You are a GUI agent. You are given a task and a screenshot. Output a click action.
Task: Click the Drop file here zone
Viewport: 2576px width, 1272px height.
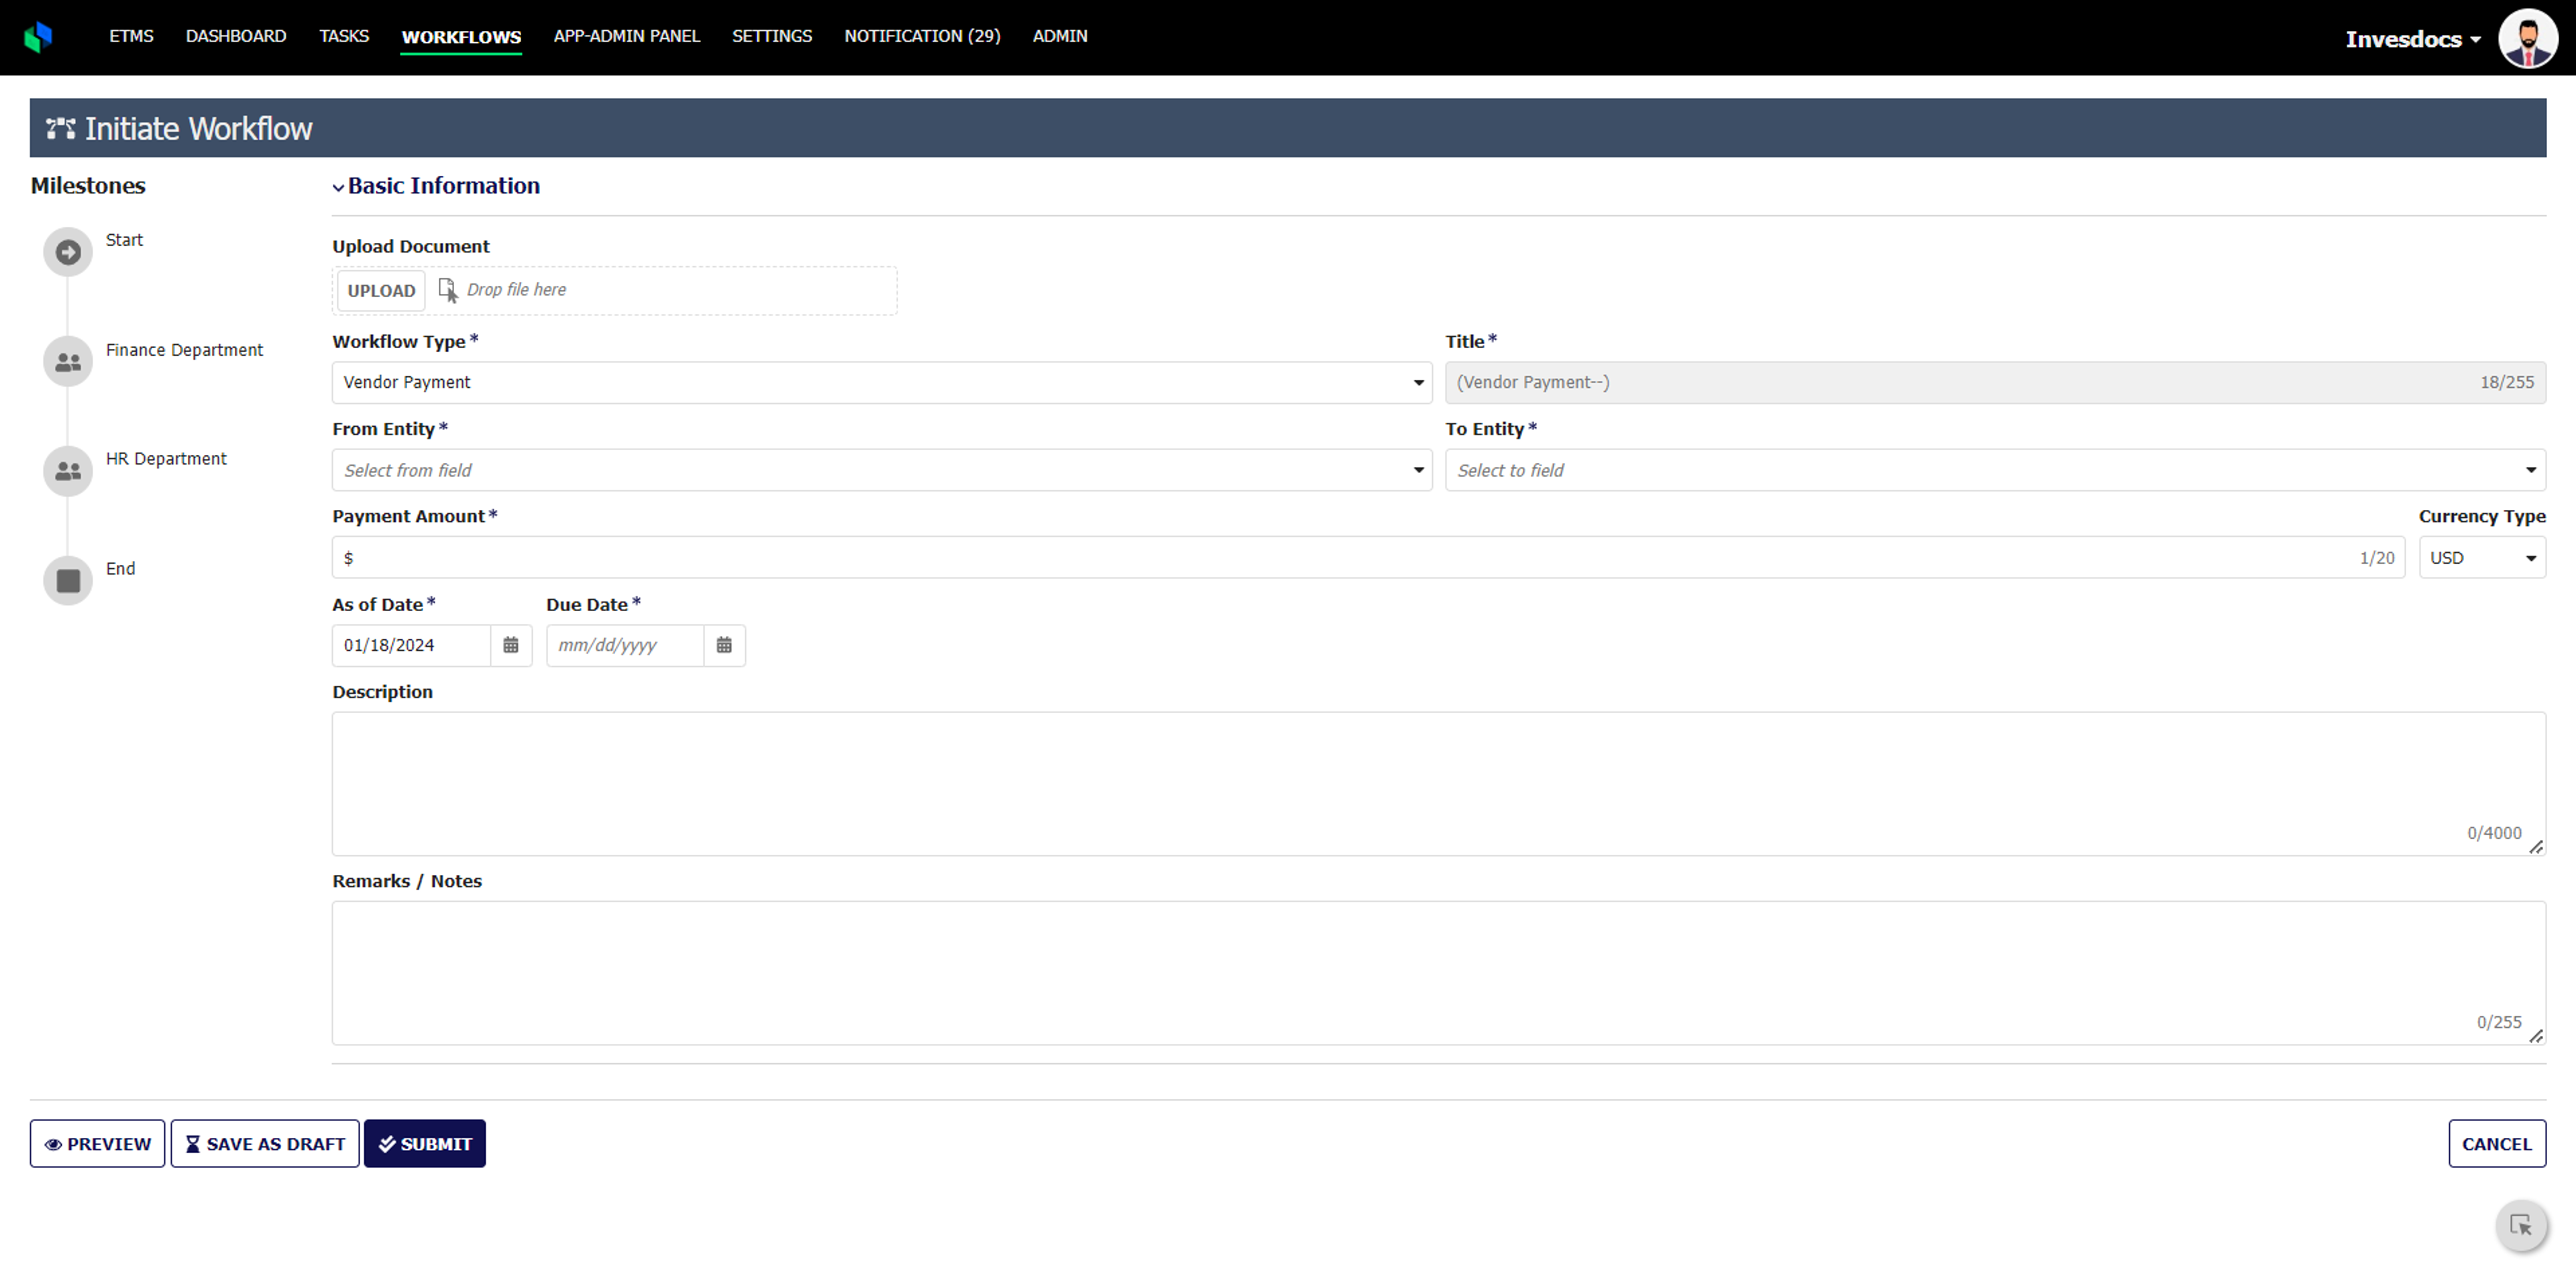click(614, 291)
